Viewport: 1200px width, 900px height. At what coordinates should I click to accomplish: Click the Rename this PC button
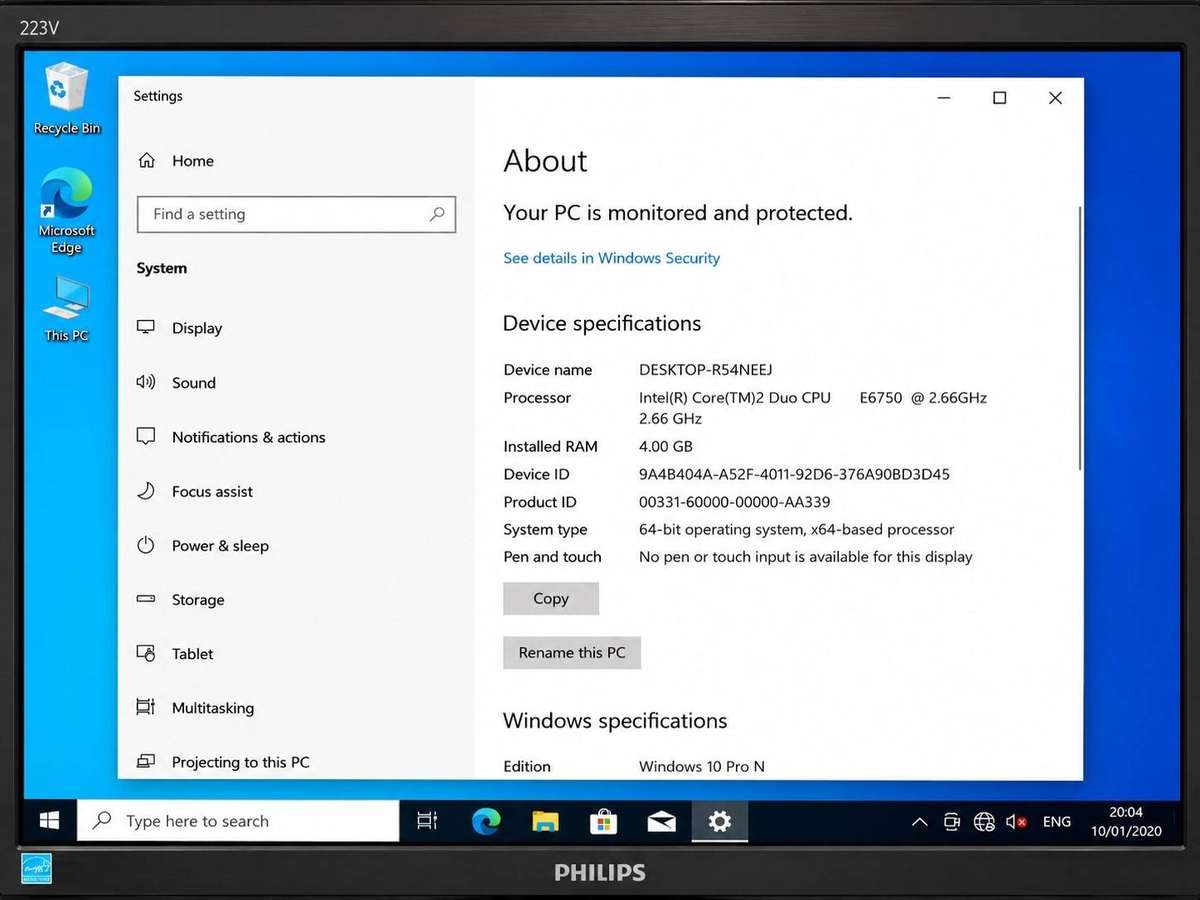click(572, 653)
